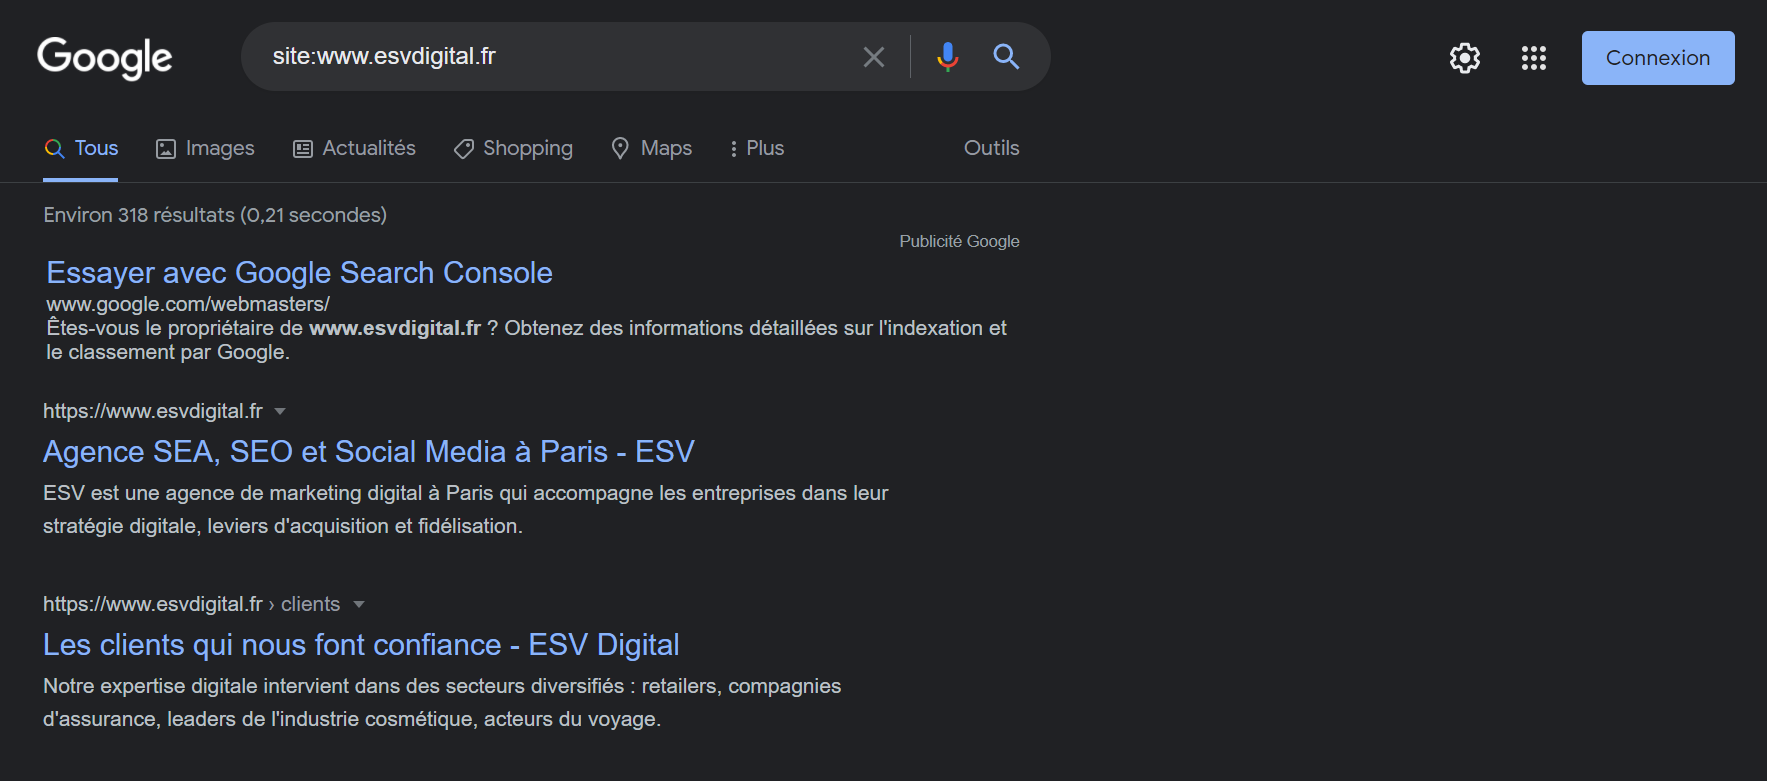Start voice search with microphone icon
The image size is (1767, 781).
947,57
